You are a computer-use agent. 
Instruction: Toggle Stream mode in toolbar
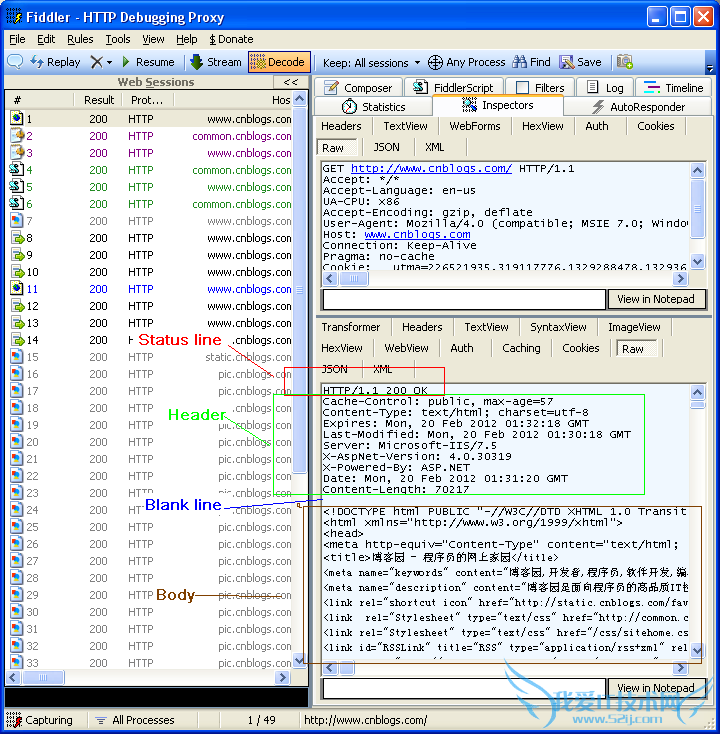click(x=215, y=62)
